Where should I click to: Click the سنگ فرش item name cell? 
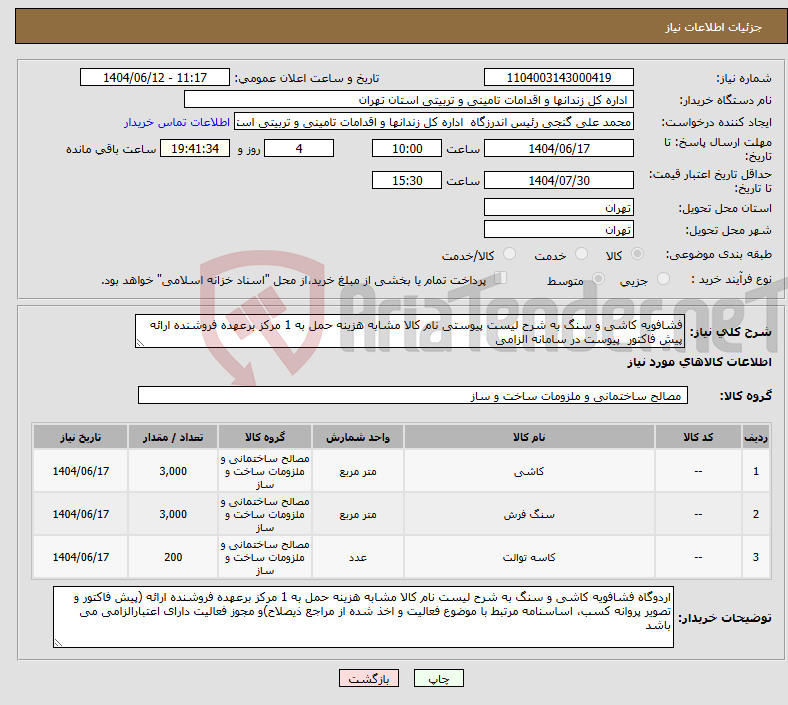(x=529, y=515)
